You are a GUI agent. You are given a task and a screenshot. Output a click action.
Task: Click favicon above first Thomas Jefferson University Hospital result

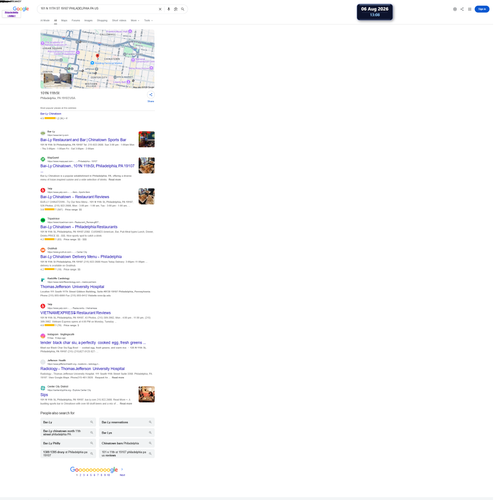(x=43, y=280)
